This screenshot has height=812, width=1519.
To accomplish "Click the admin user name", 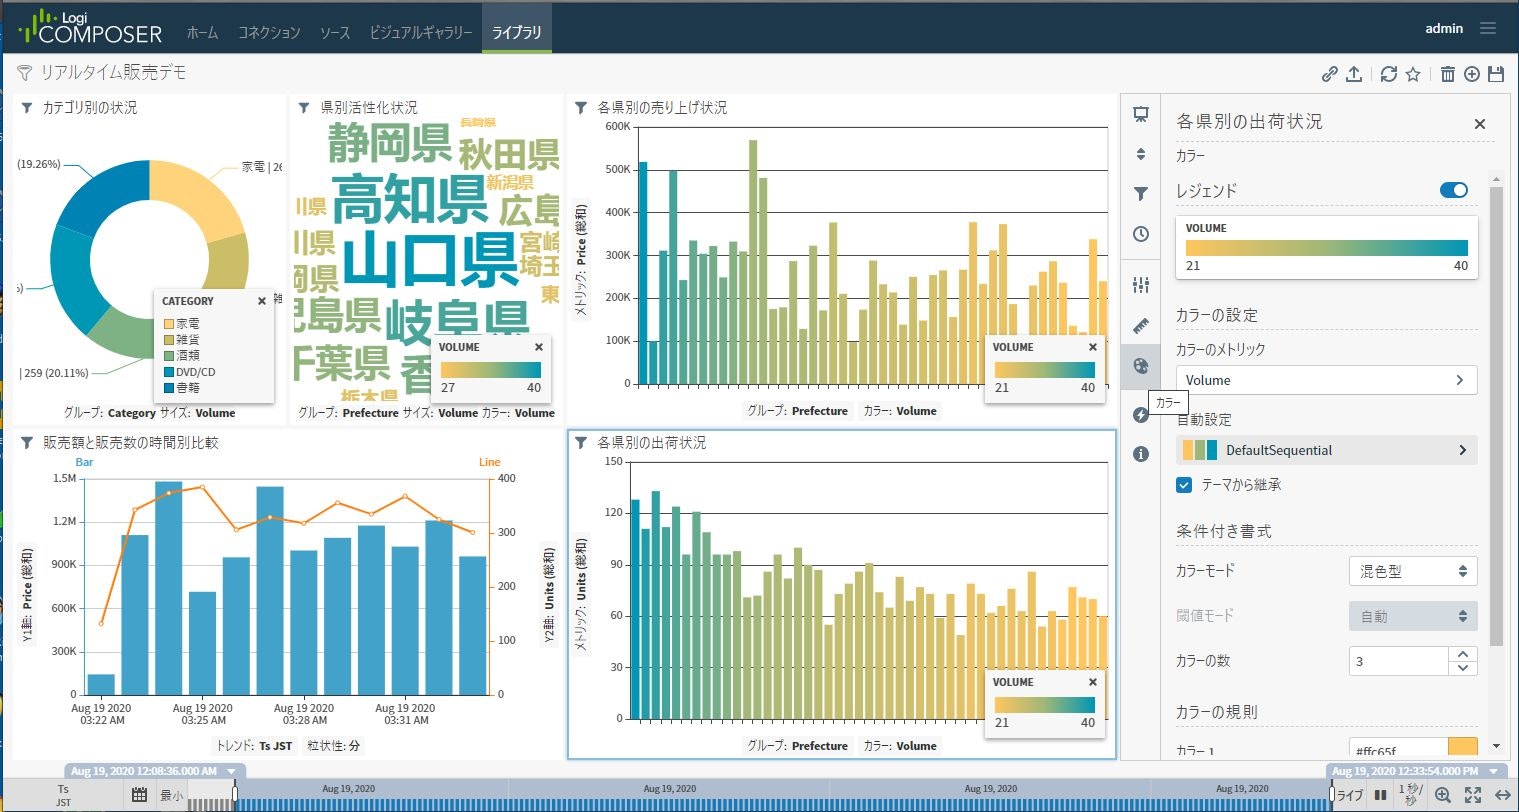I will 1444,28.
